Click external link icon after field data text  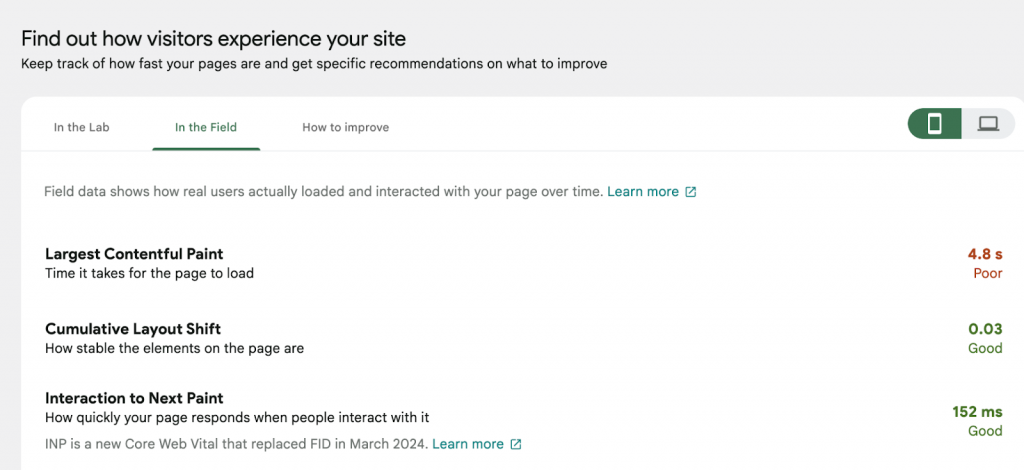pyautogui.click(x=691, y=191)
